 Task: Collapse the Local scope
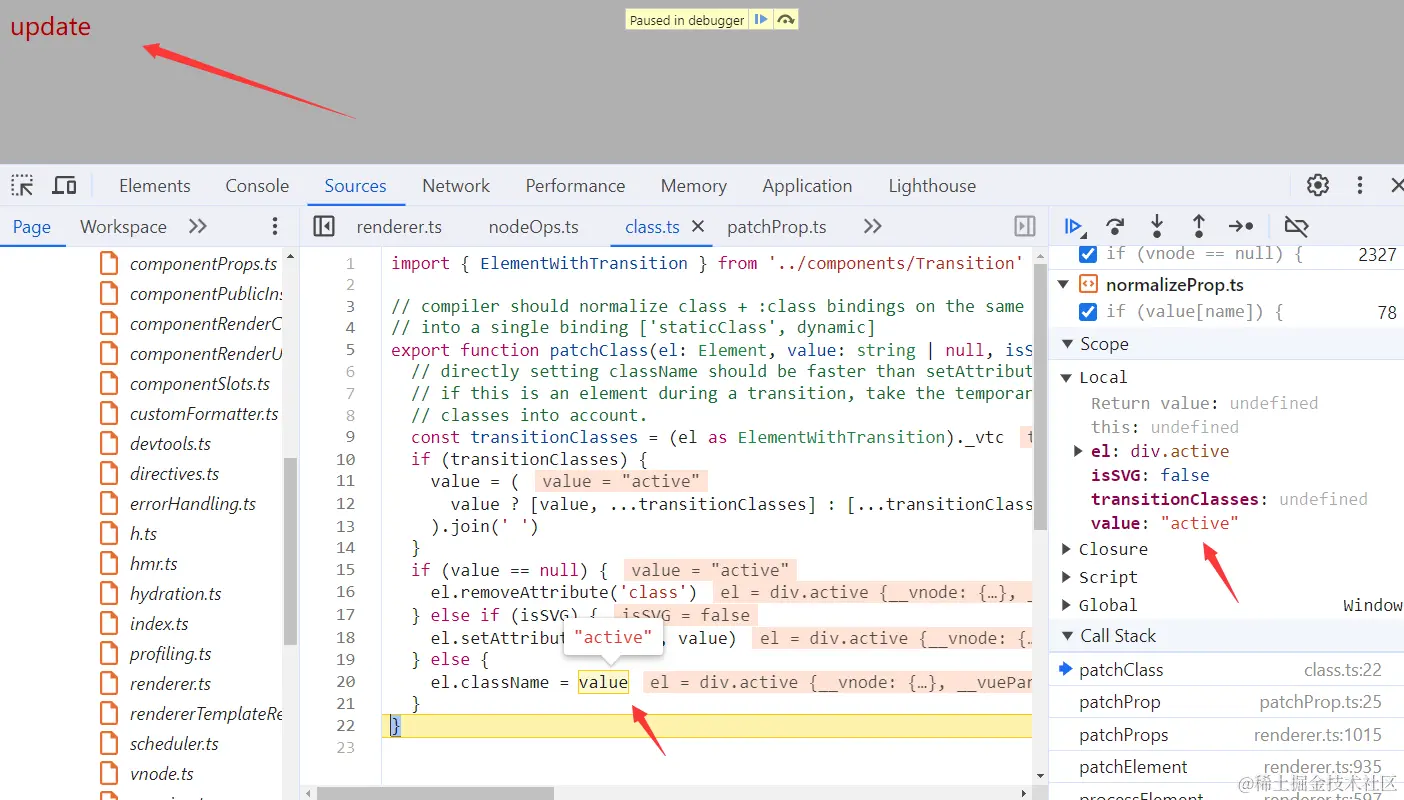click(1066, 377)
